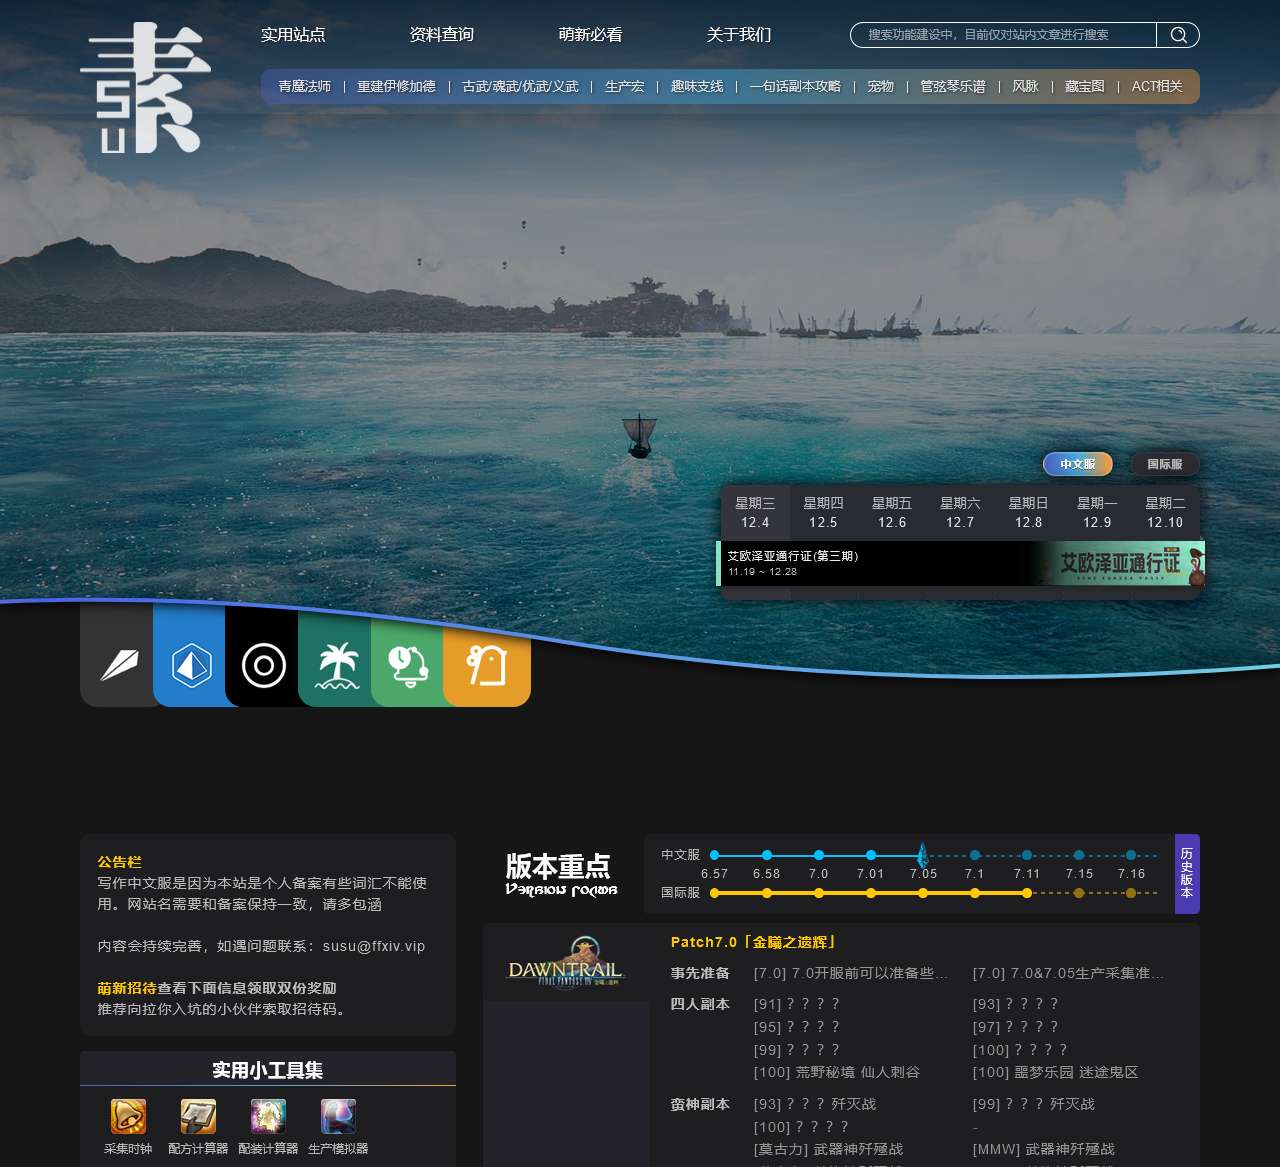
Task: Focus the article search field
Action: [1003, 35]
